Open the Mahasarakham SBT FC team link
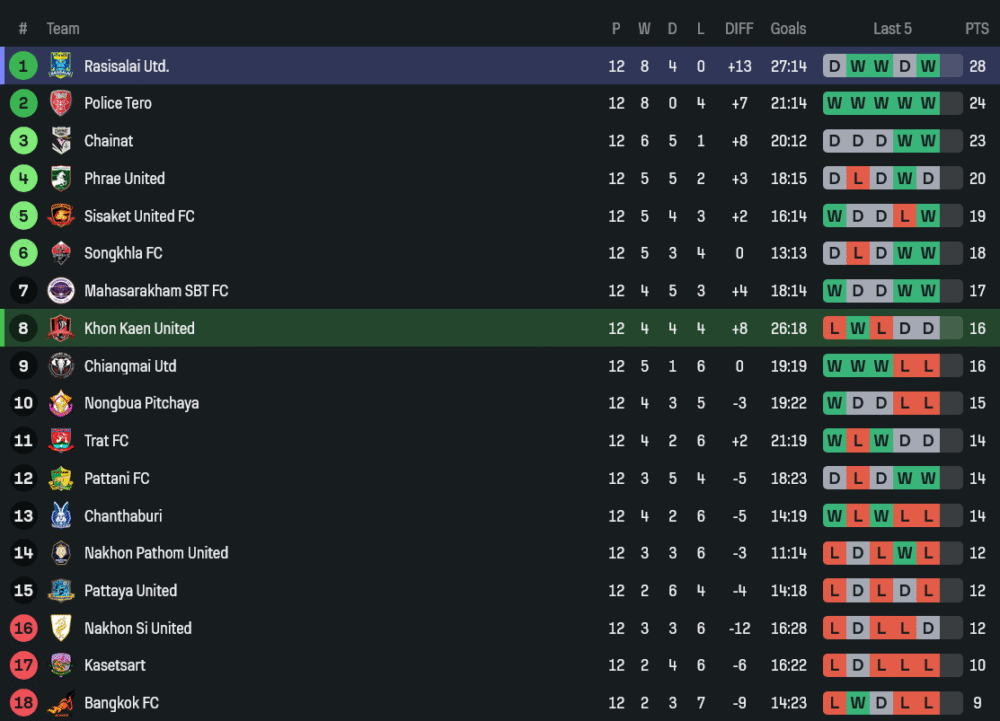The width and height of the screenshot is (1000, 721). pyautogui.click(x=156, y=291)
